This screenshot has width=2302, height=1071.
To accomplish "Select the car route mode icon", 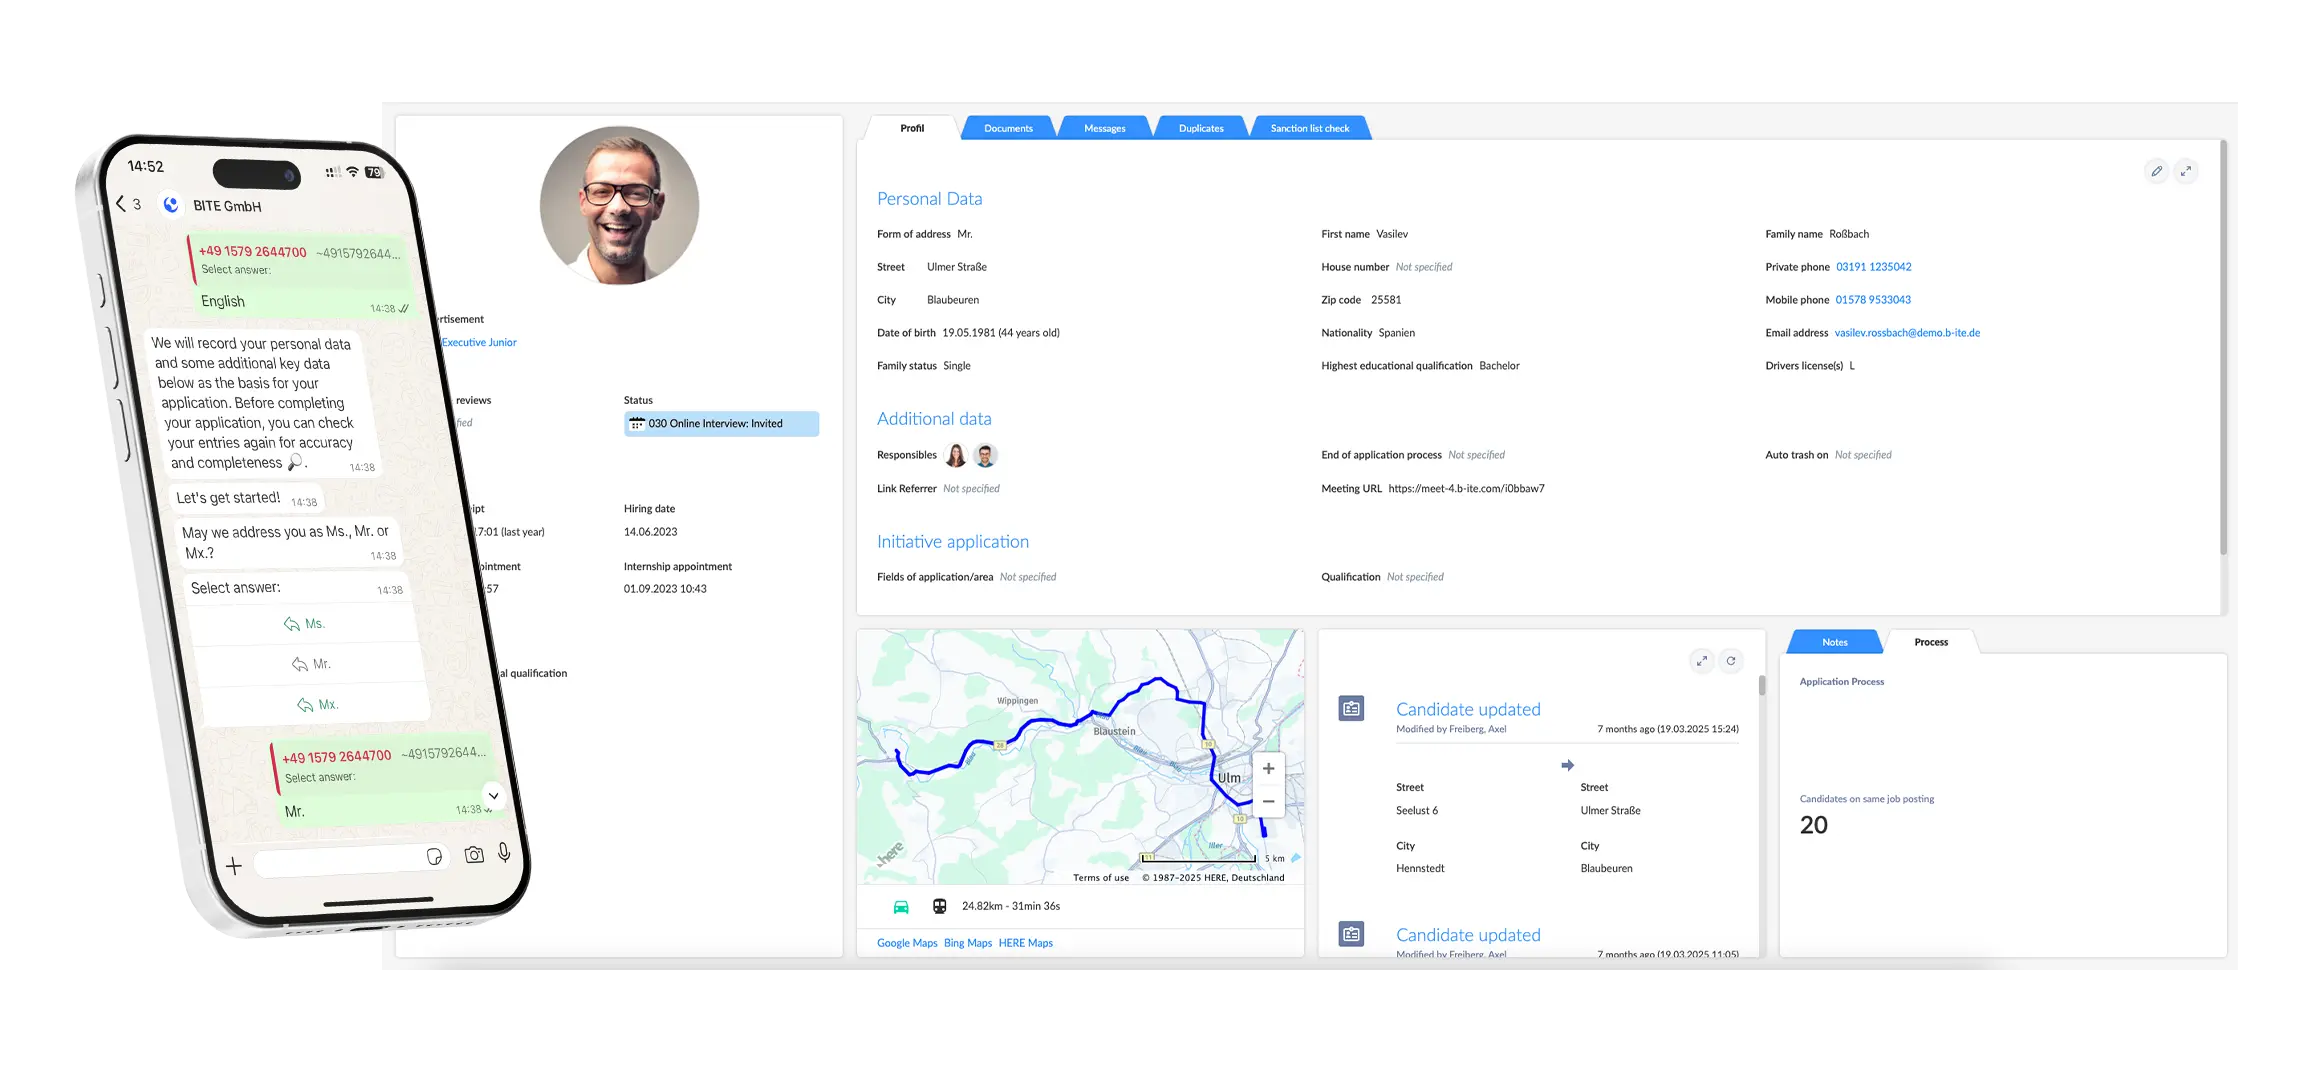I will 900,907.
